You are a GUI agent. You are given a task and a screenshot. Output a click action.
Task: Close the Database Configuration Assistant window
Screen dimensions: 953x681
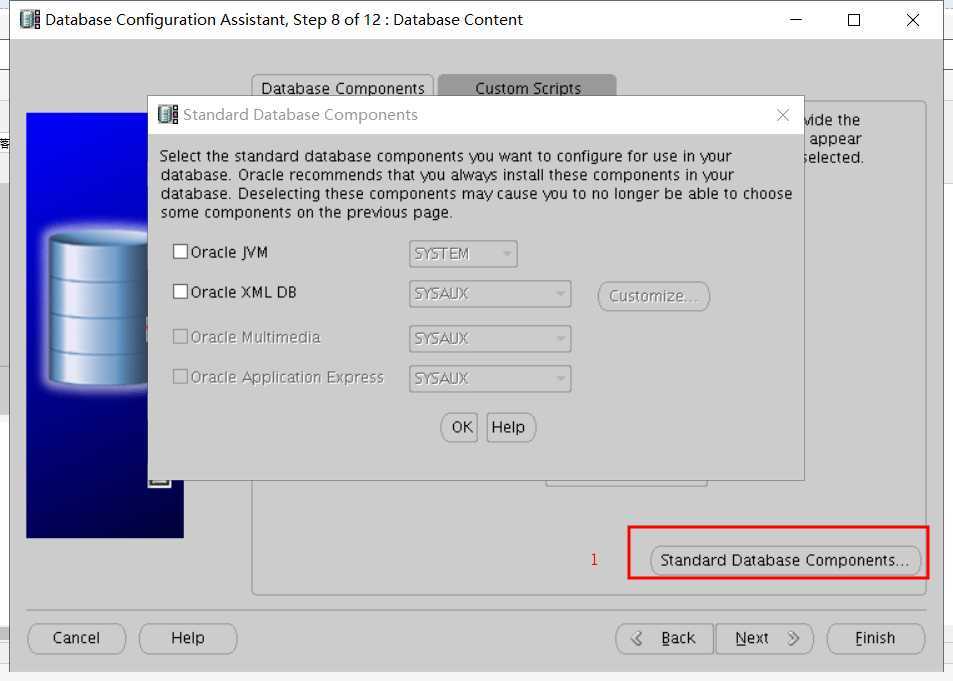(912, 20)
